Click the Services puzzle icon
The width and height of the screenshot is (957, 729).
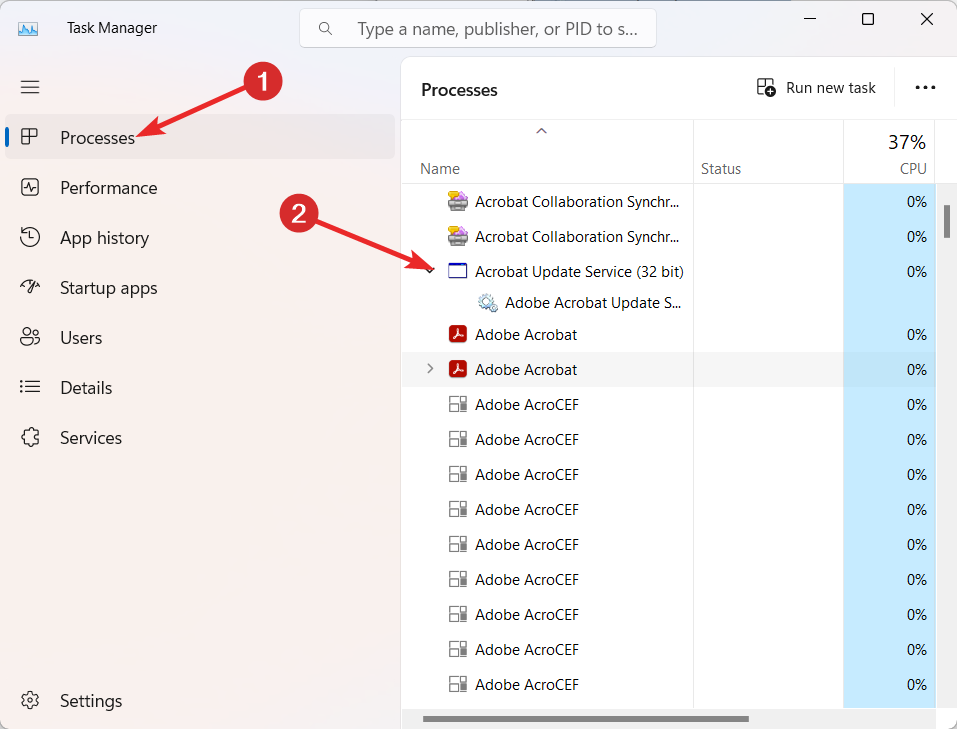coord(30,438)
